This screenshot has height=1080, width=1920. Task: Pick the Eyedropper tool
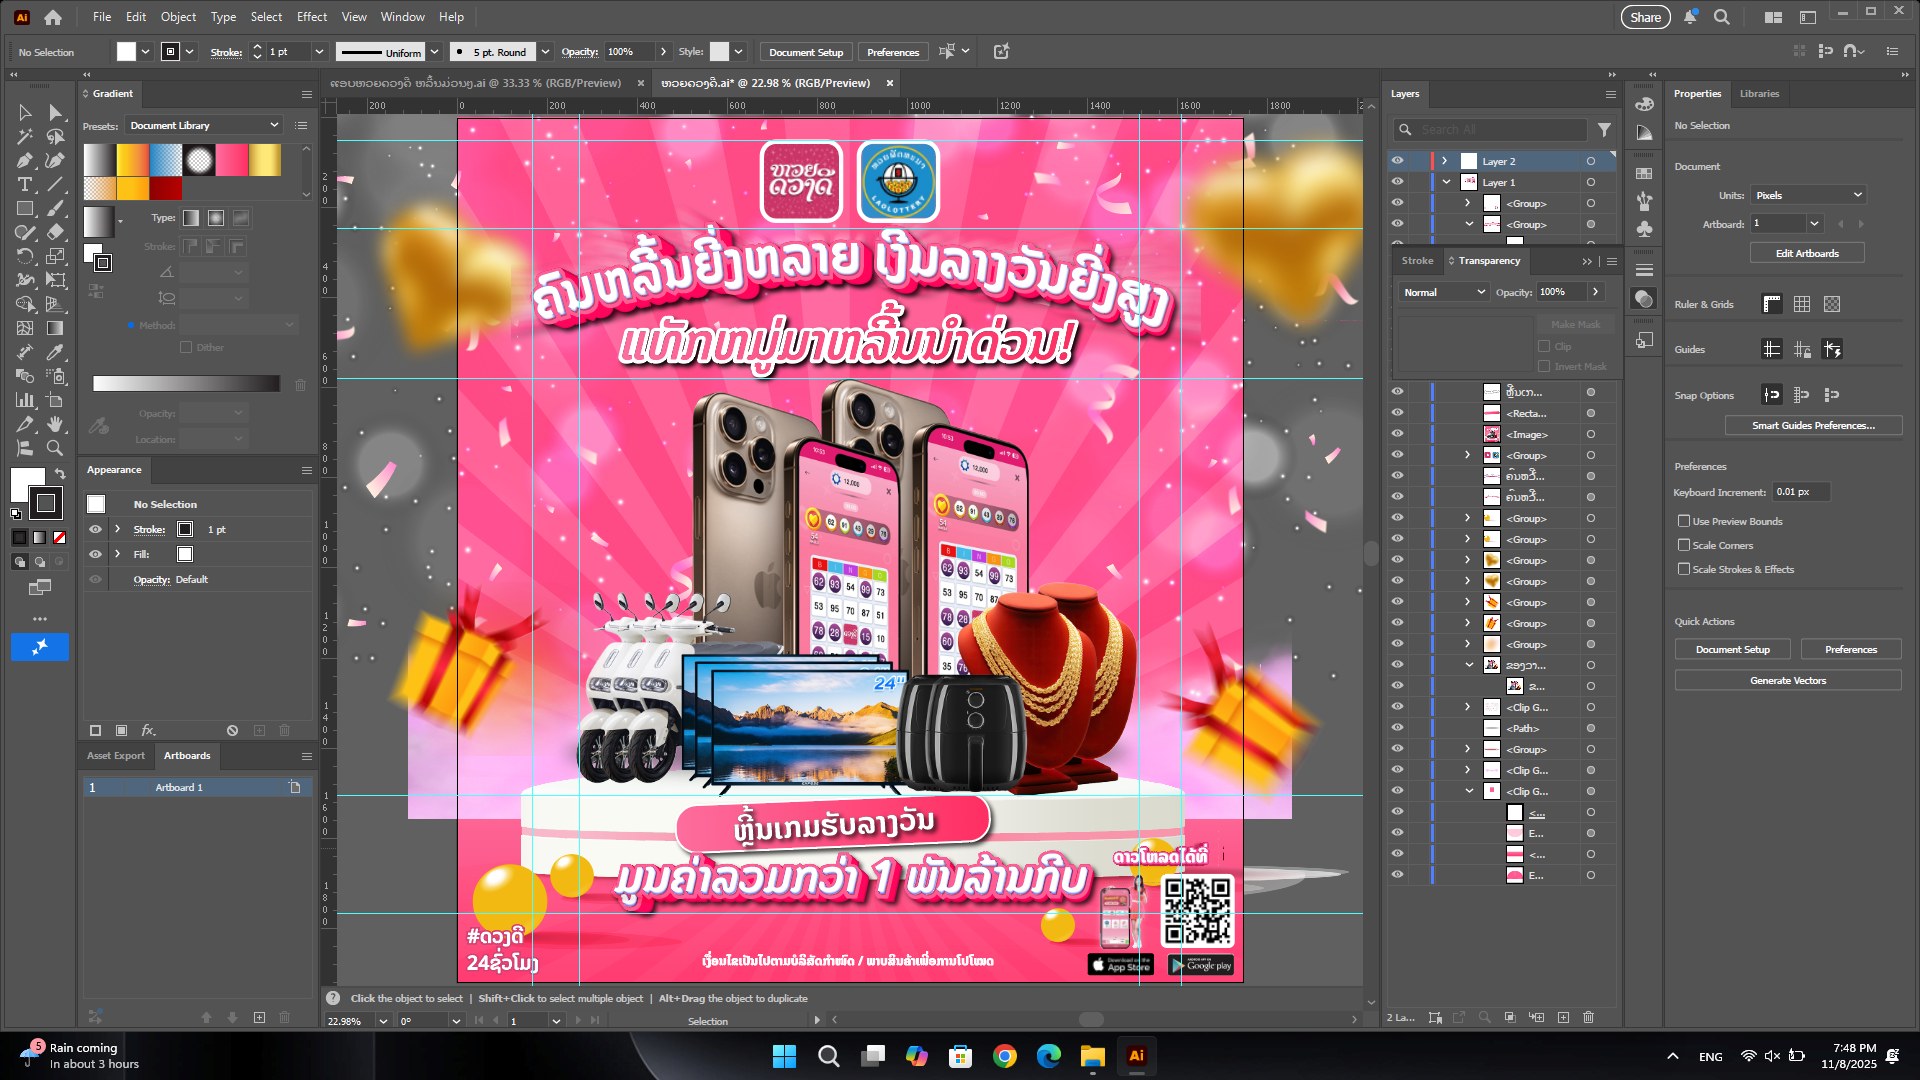point(57,350)
